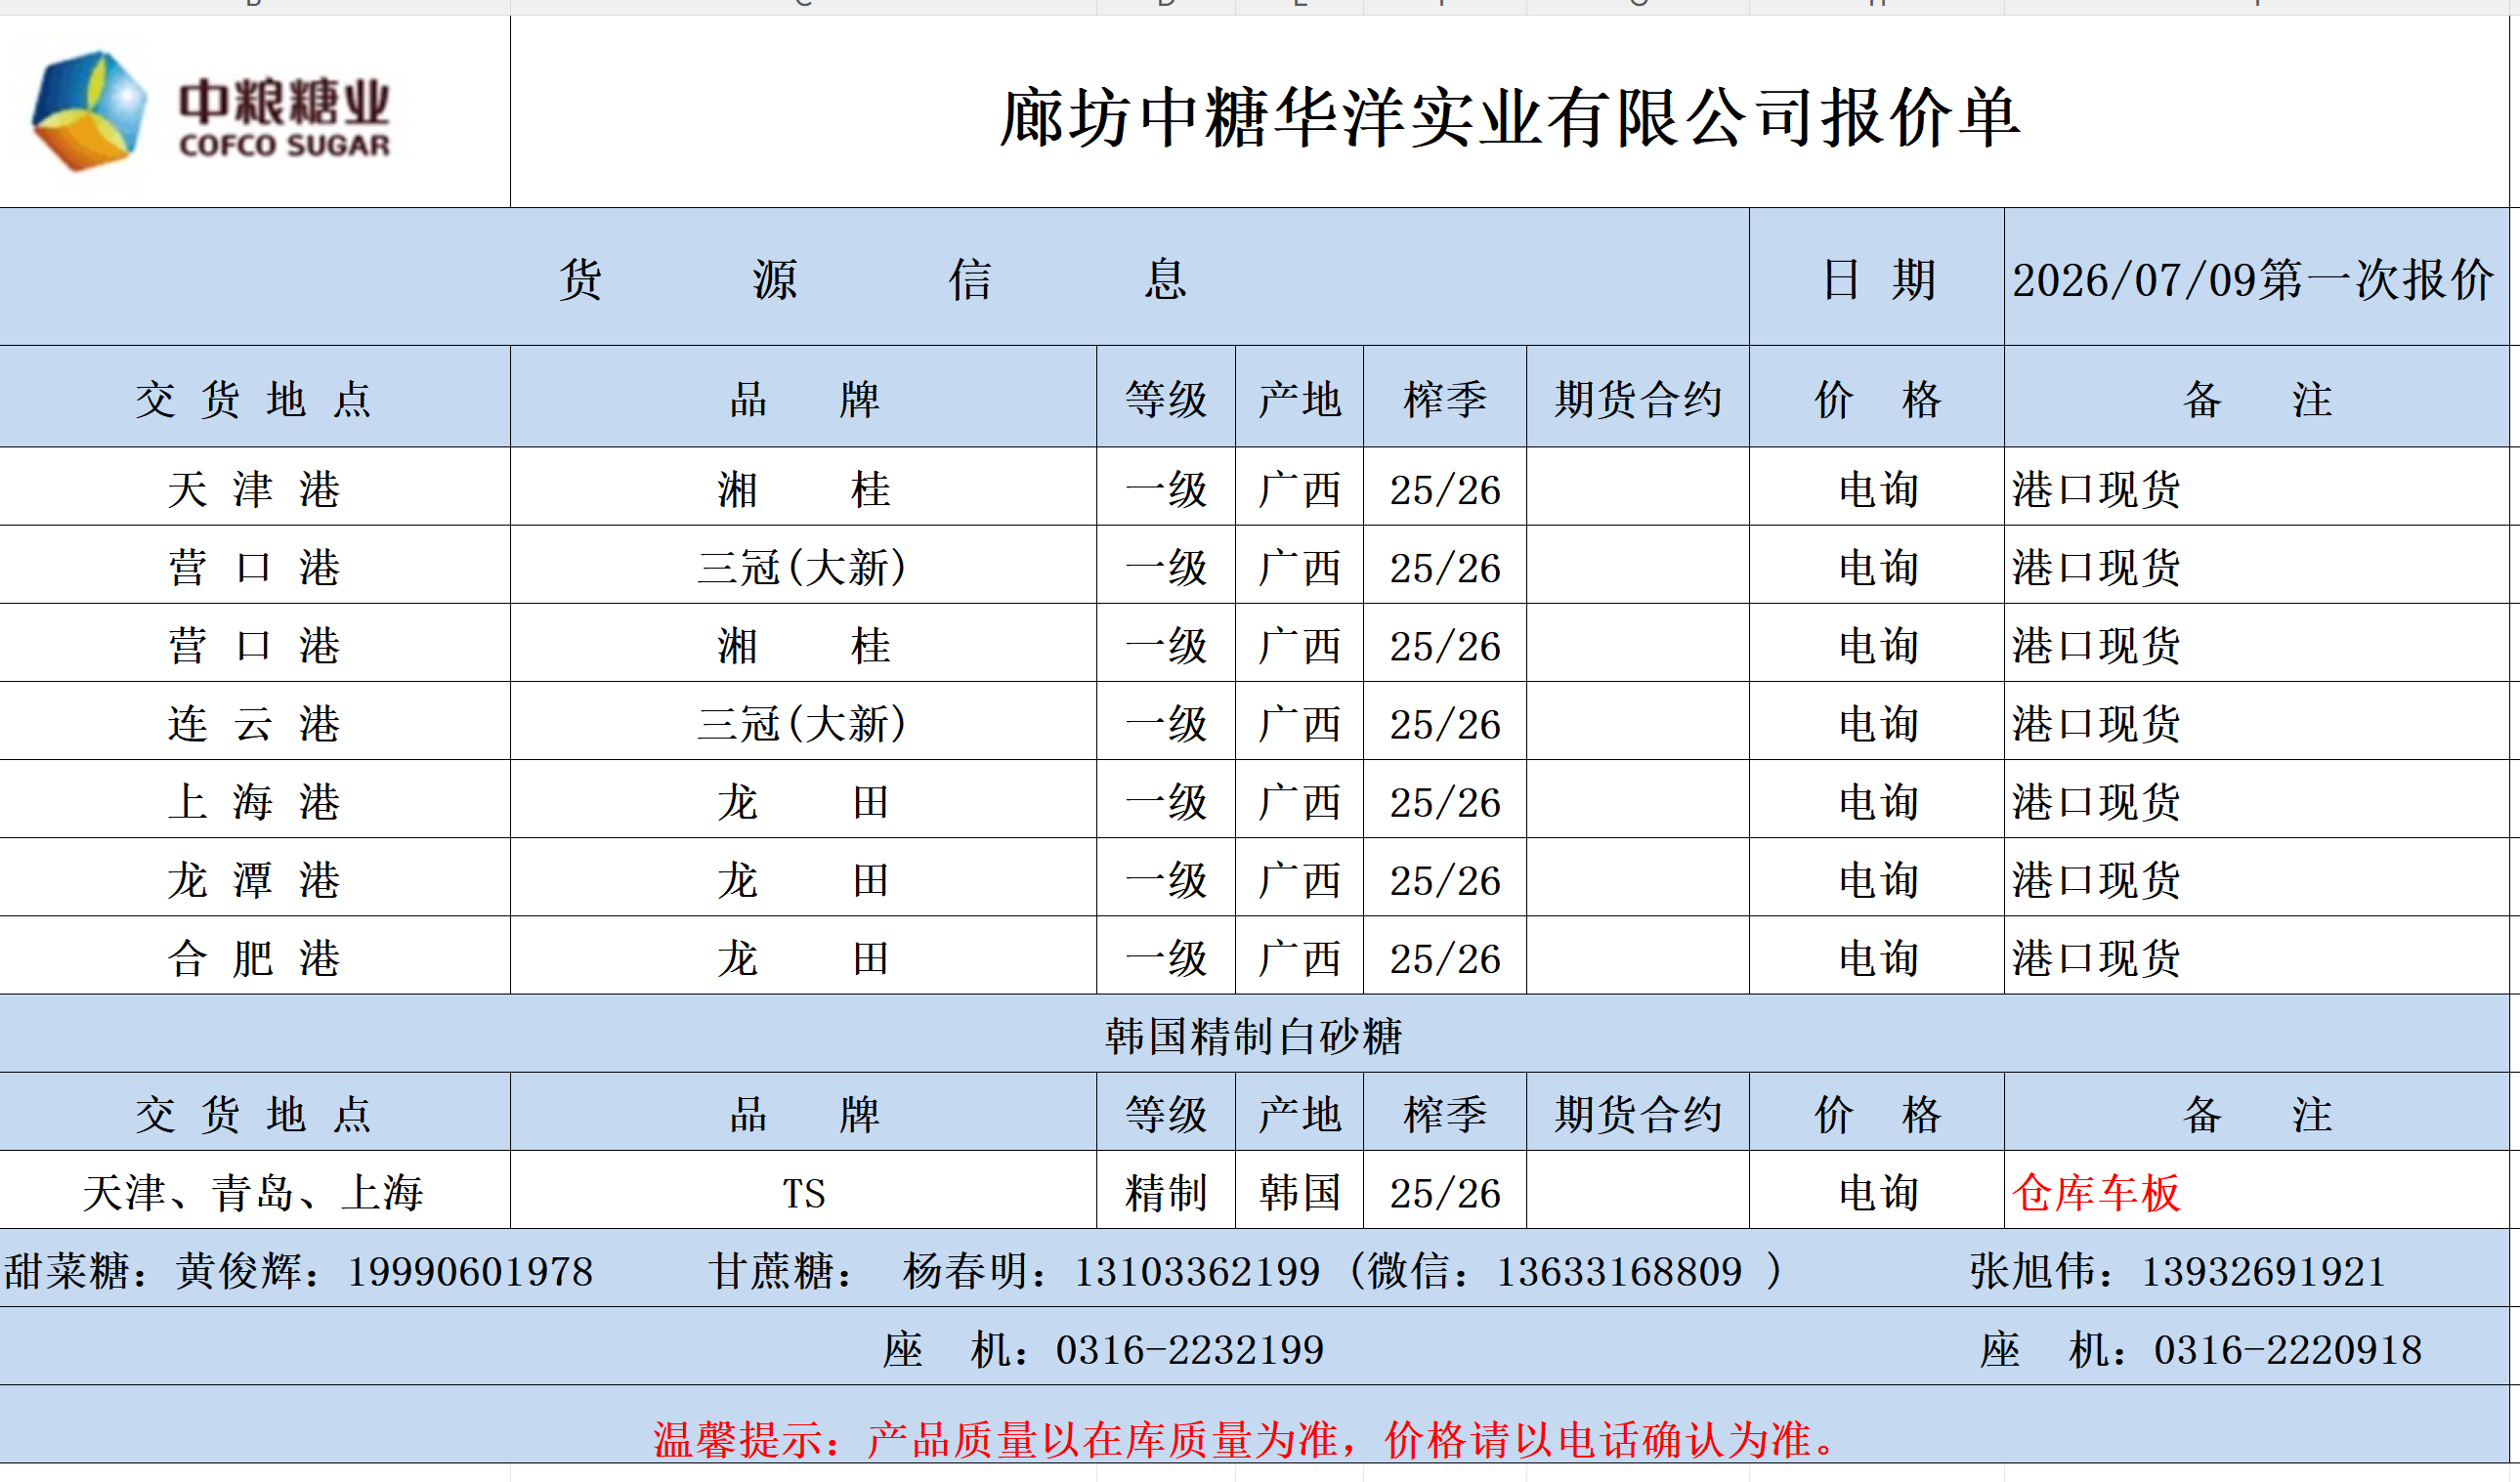The height and width of the screenshot is (1482, 2520).
Task: Click the "日期" label cell
Action: [1877, 279]
